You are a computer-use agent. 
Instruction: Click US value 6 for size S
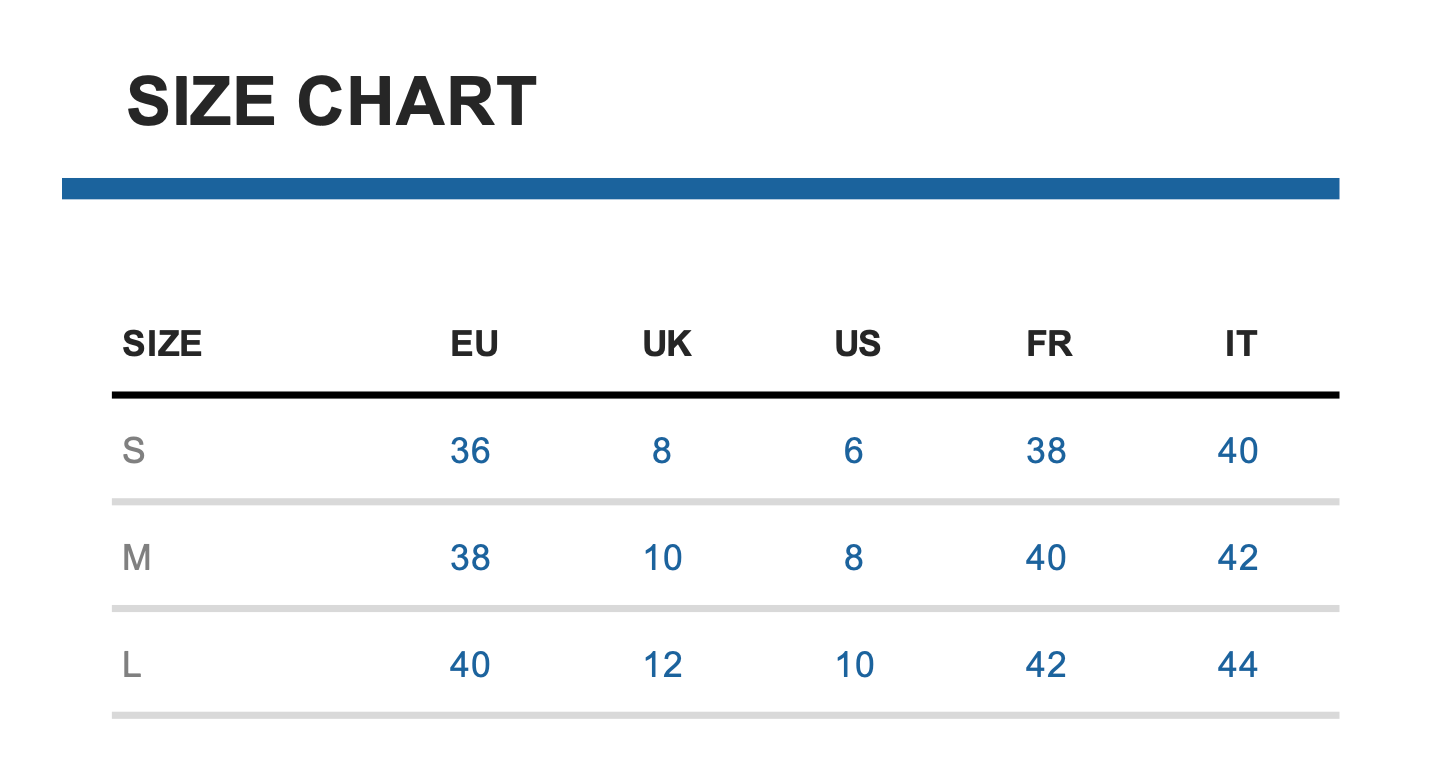853,451
